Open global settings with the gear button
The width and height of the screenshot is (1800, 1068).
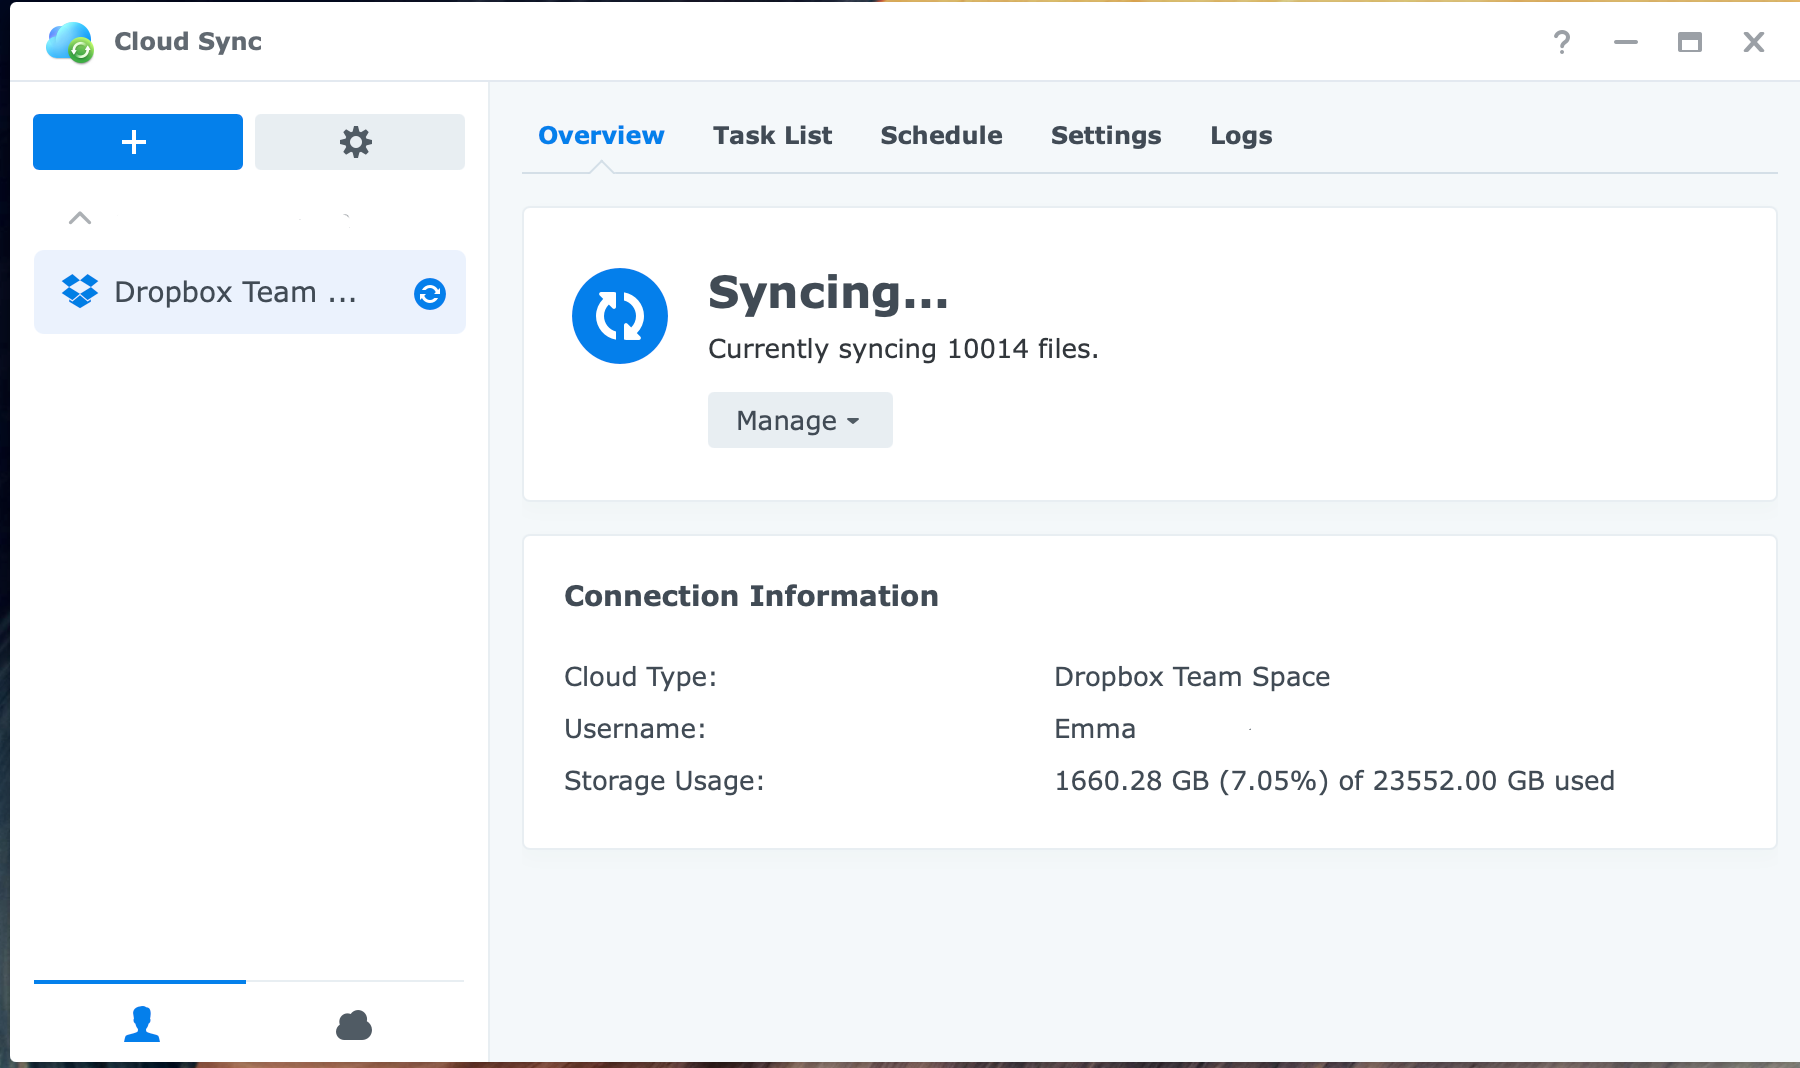pyautogui.click(x=360, y=142)
